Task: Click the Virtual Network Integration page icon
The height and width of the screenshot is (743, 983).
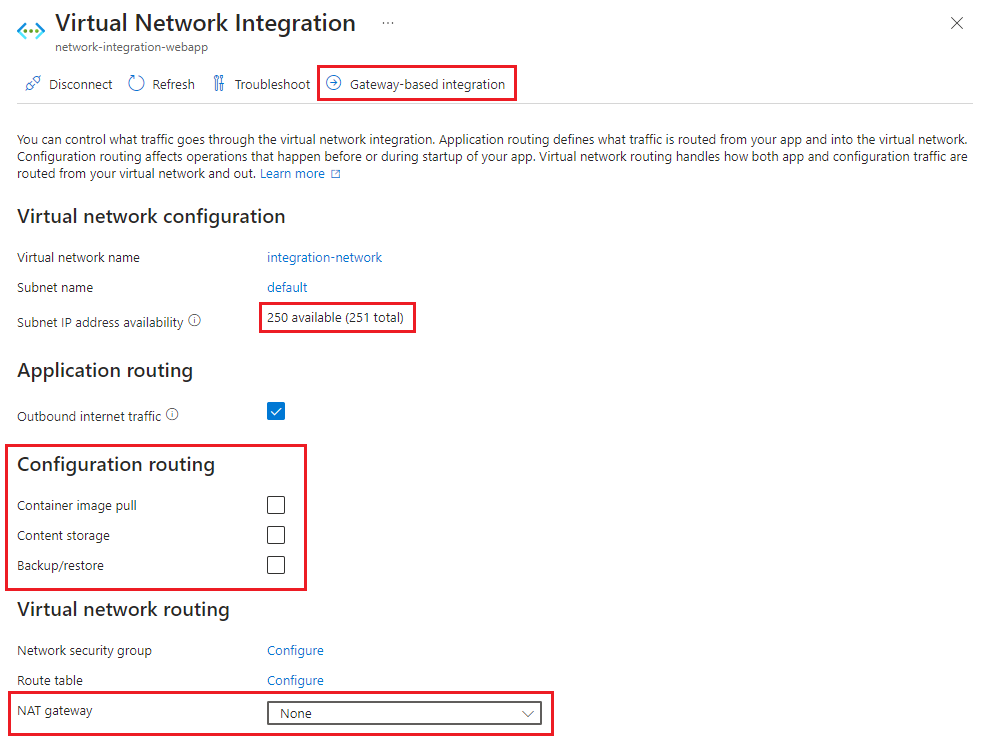Action: click(30, 31)
